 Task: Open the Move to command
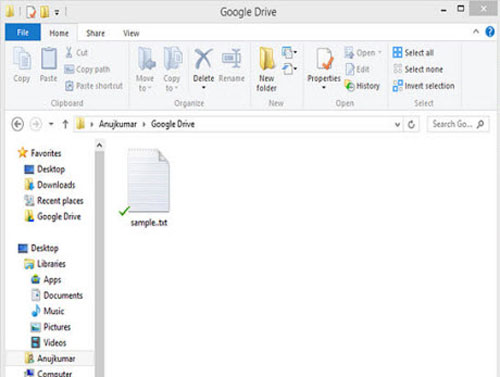pyautogui.click(x=145, y=69)
